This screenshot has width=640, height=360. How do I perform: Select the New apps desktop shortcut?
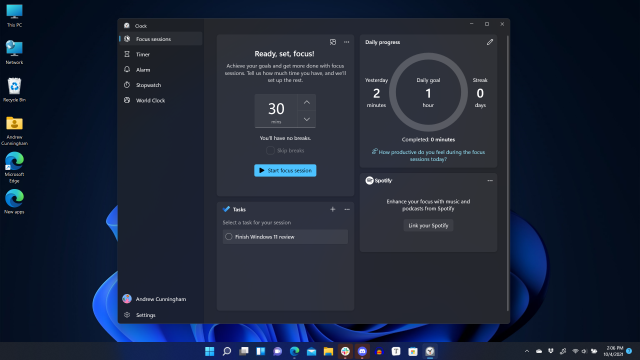[x=14, y=202]
